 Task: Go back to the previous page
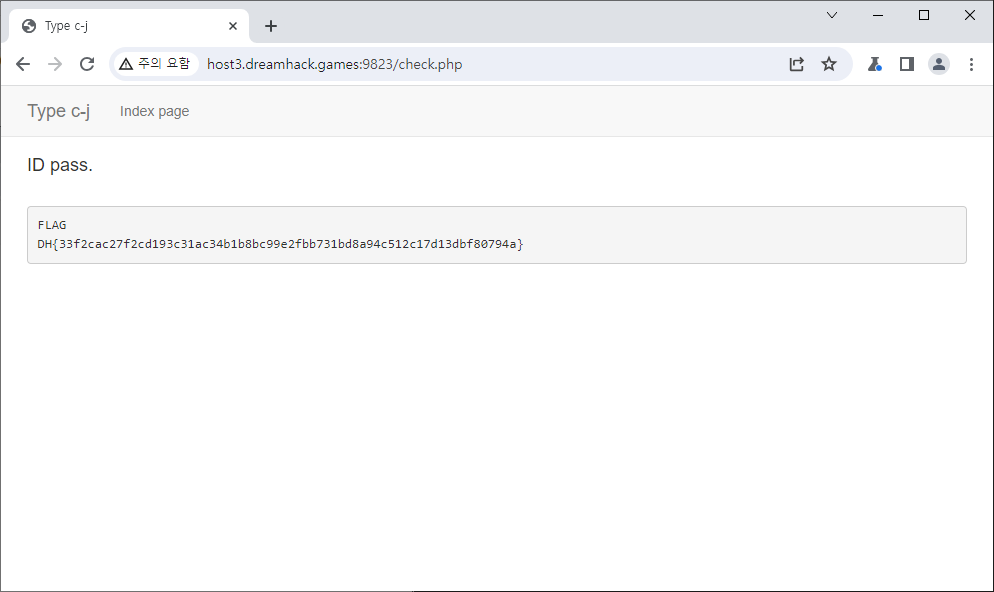point(23,64)
